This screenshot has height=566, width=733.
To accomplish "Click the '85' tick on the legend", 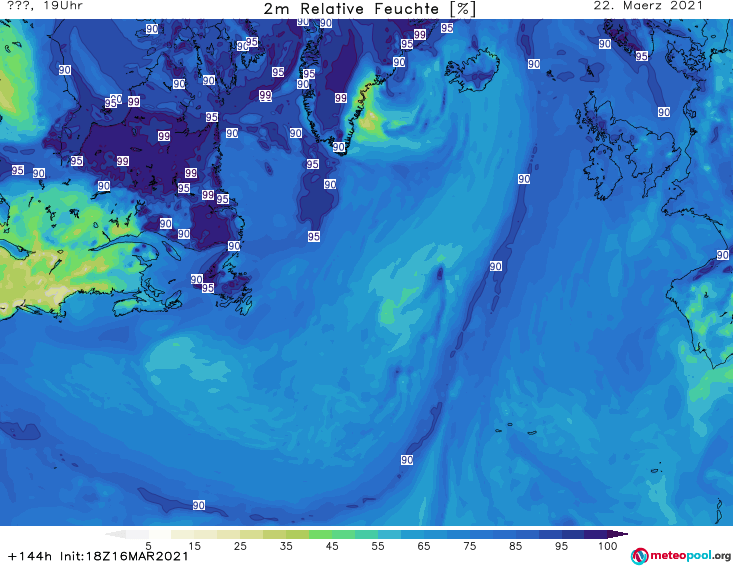I will click(x=515, y=546).
